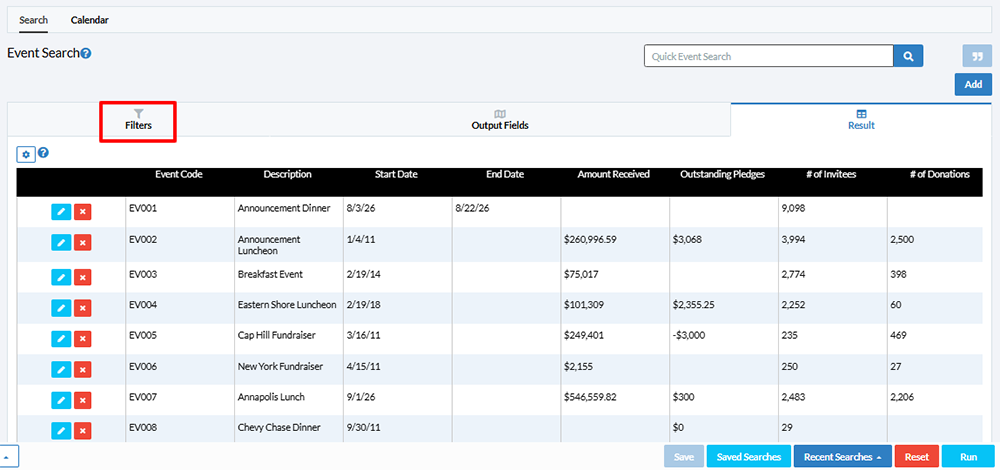Switch to the Output Fields tab
The image size is (1000, 470).
coord(500,120)
